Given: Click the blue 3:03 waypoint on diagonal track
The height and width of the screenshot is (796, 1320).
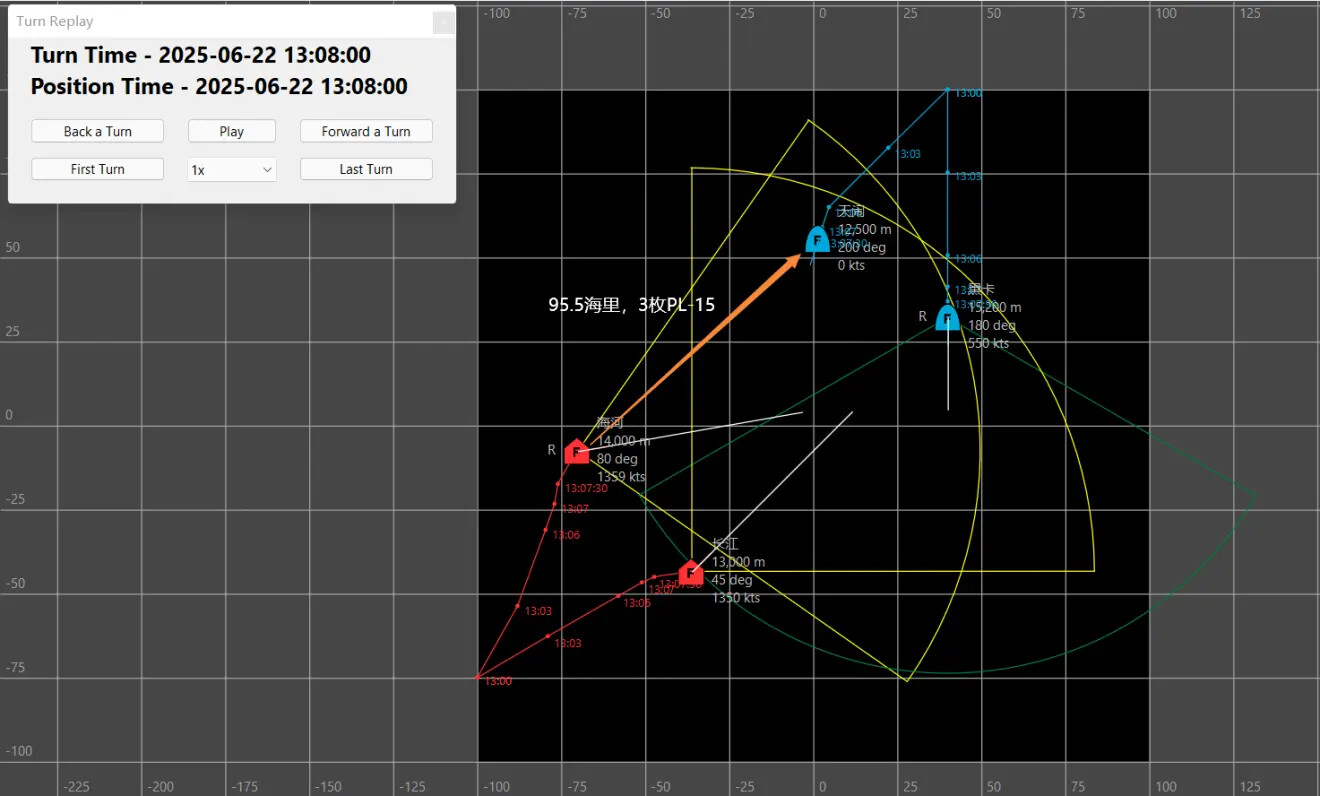Looking at the screenshot, I should tap(888, 148).
